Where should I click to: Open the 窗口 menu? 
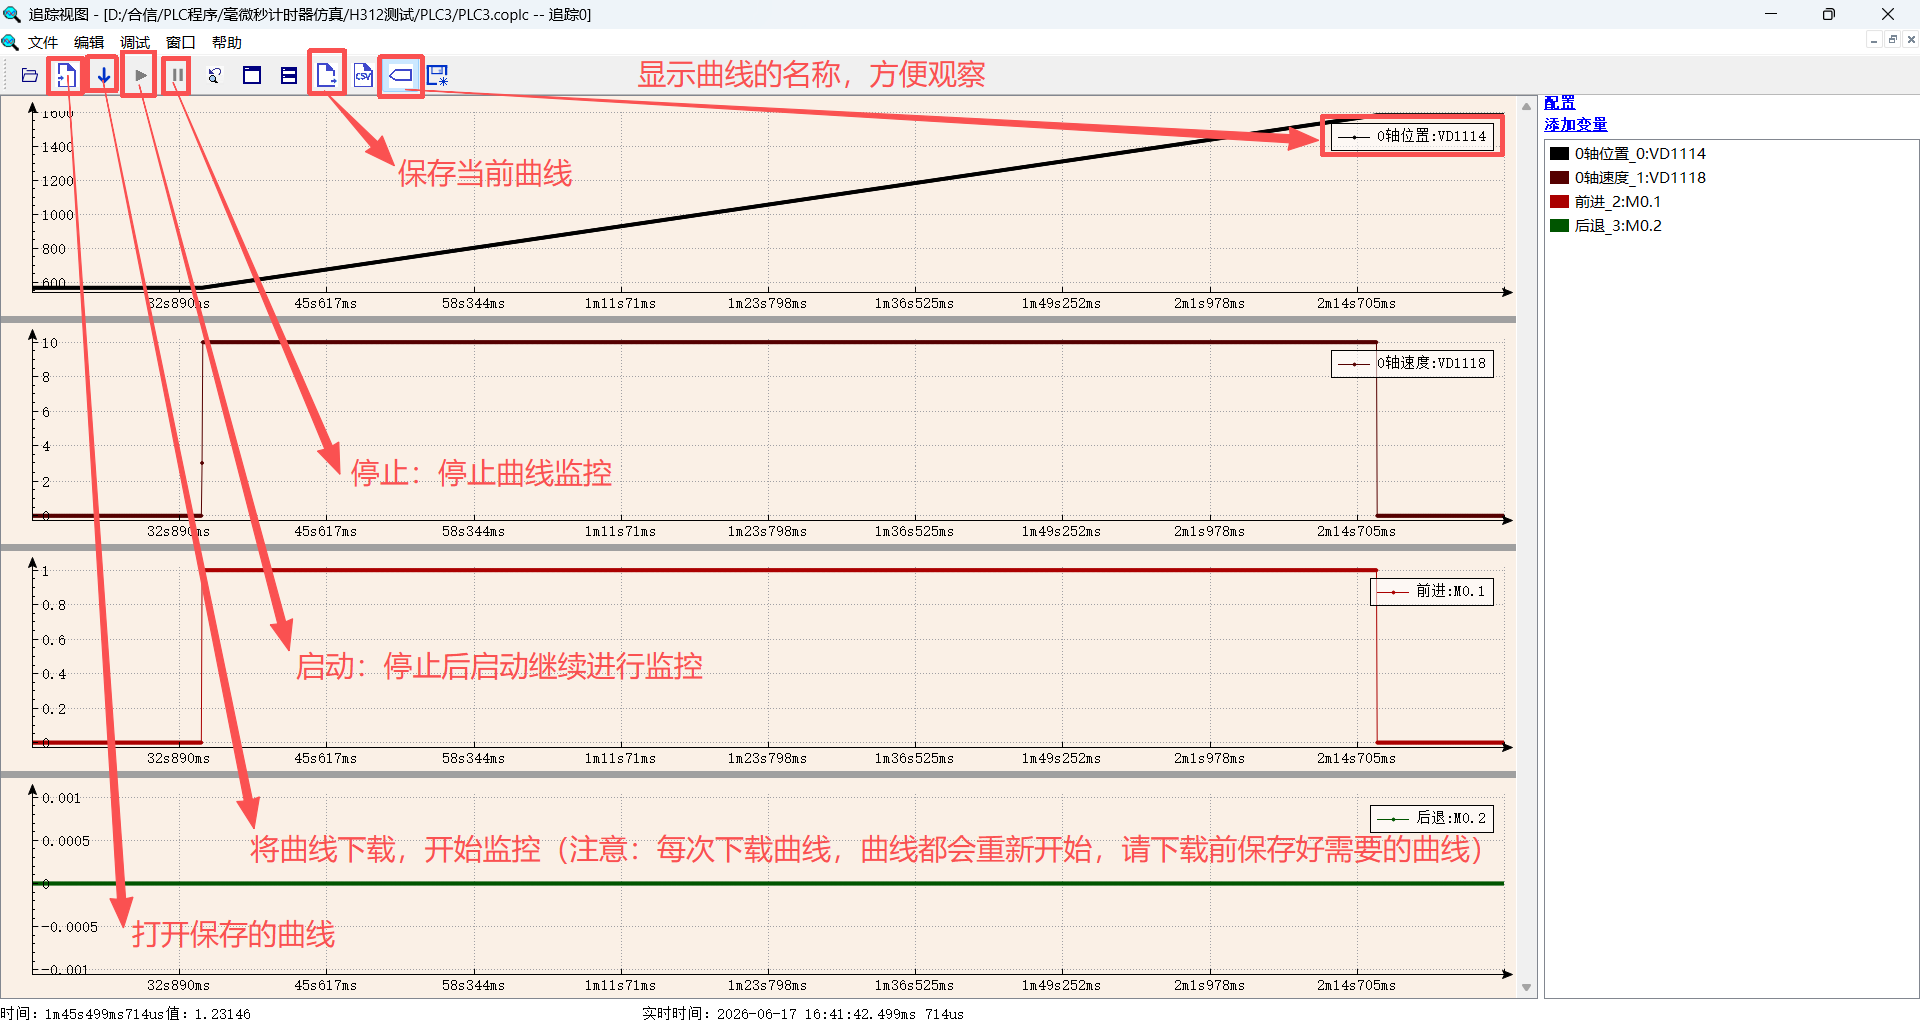pyautogui.click(x=181, y=42)
